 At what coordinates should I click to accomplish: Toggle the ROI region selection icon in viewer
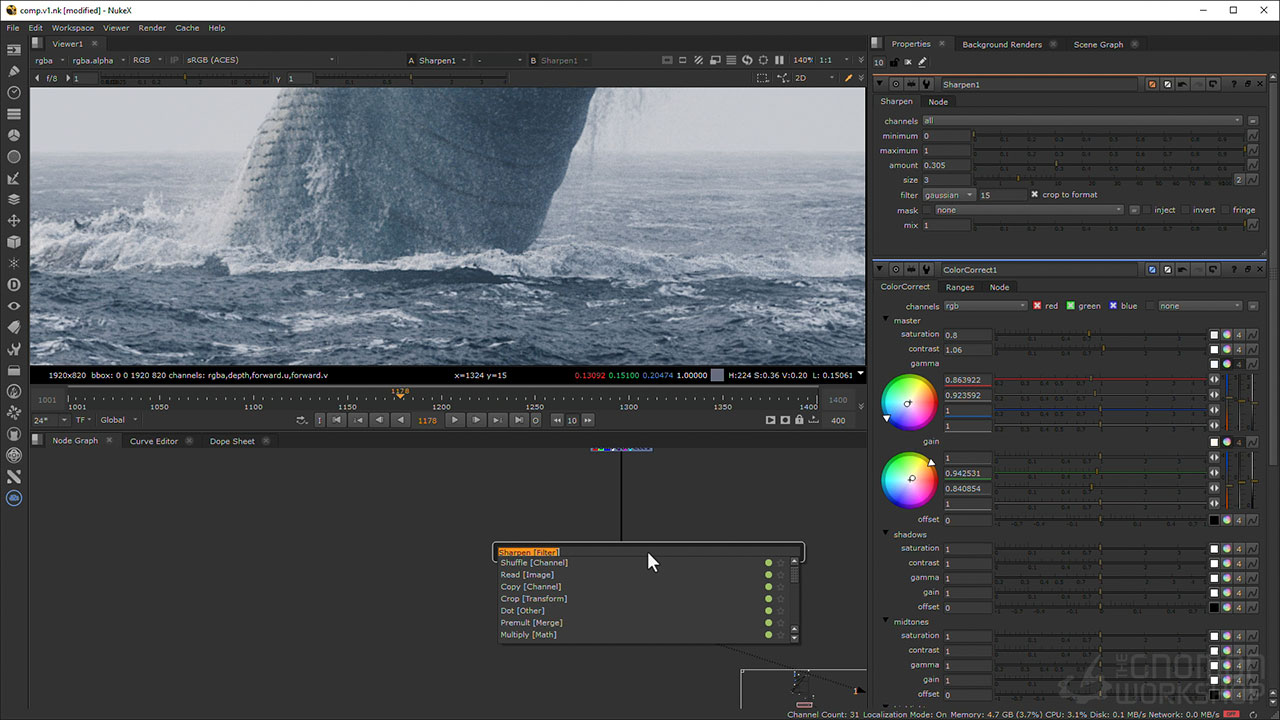pyautogui.click(x=763, y=78)
